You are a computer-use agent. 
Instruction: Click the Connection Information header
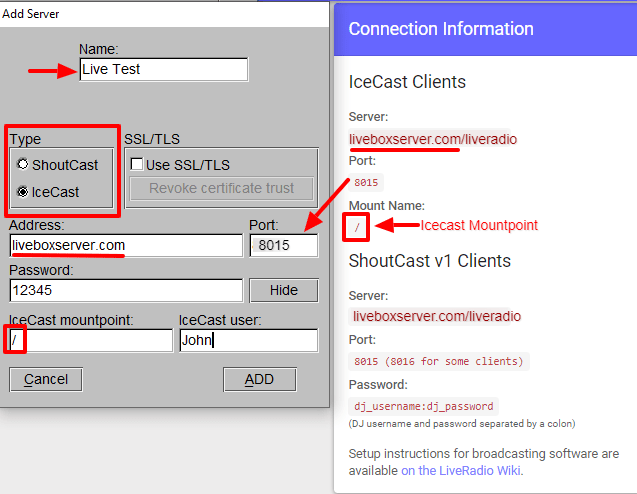pyautogui.click(x=441, y=29)
